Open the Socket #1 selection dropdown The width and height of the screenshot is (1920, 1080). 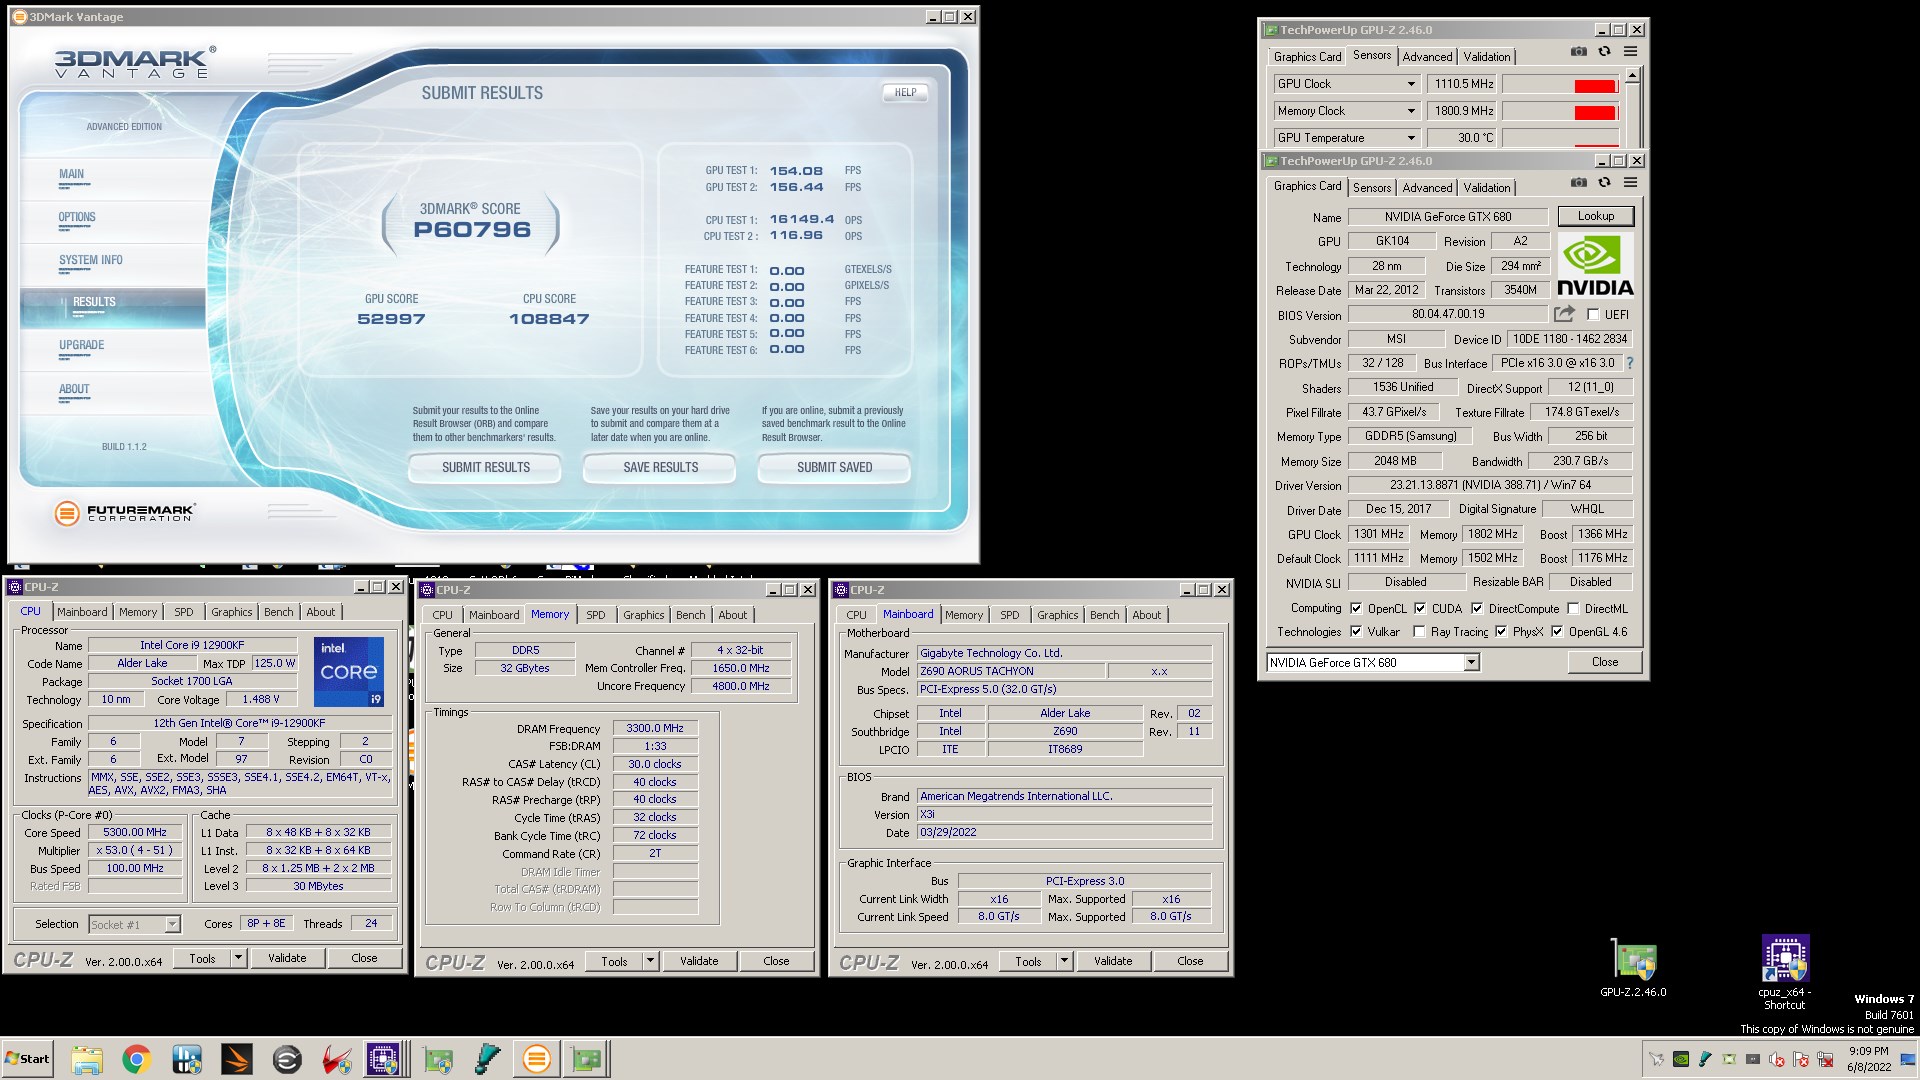point(172,924)
